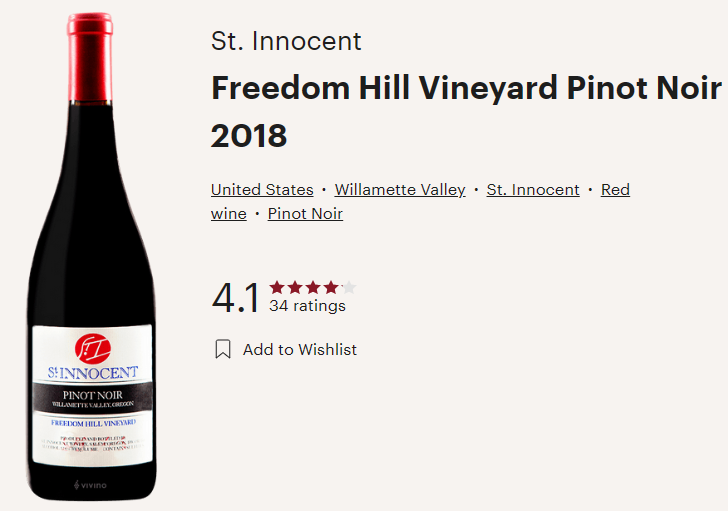Click the third red rating star

pyautogui.click(x=313, y=287)
